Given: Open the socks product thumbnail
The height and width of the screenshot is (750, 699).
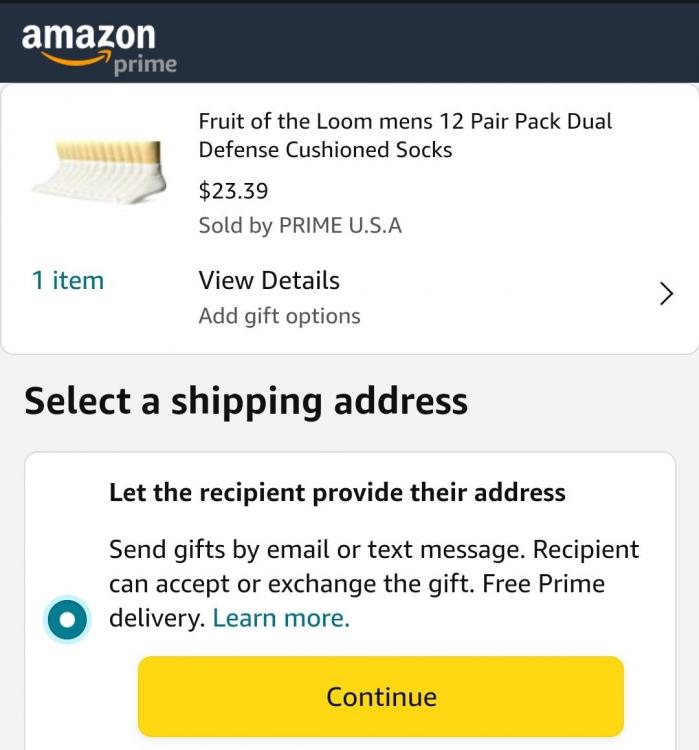Looking at the screenshot, I should 97,172.
